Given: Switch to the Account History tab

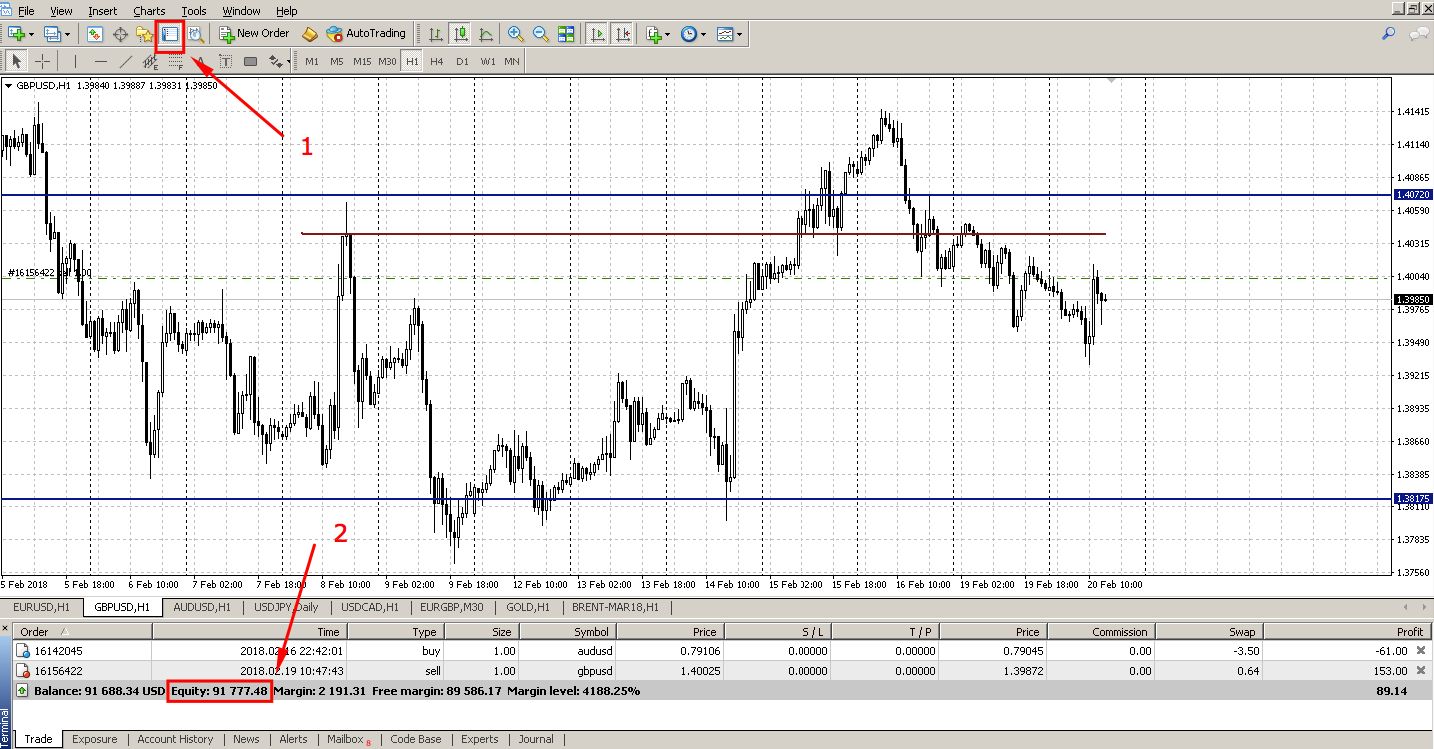Looking at the screenshot, I should pyautogui.click(x=175, y=739).
